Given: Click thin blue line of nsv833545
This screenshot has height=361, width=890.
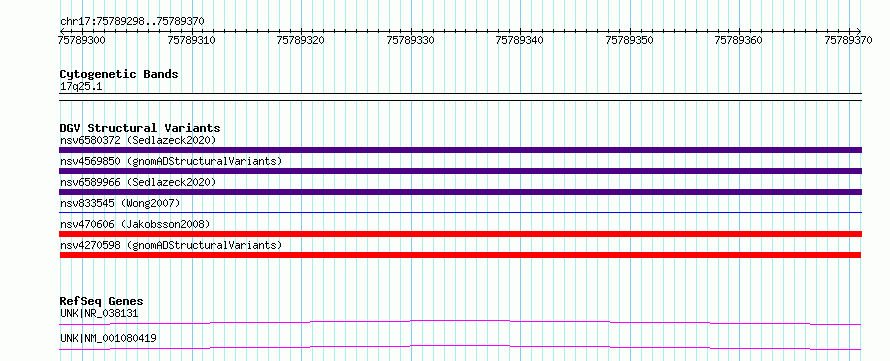Looking at the screenshot, I should [x=460, y=212].
